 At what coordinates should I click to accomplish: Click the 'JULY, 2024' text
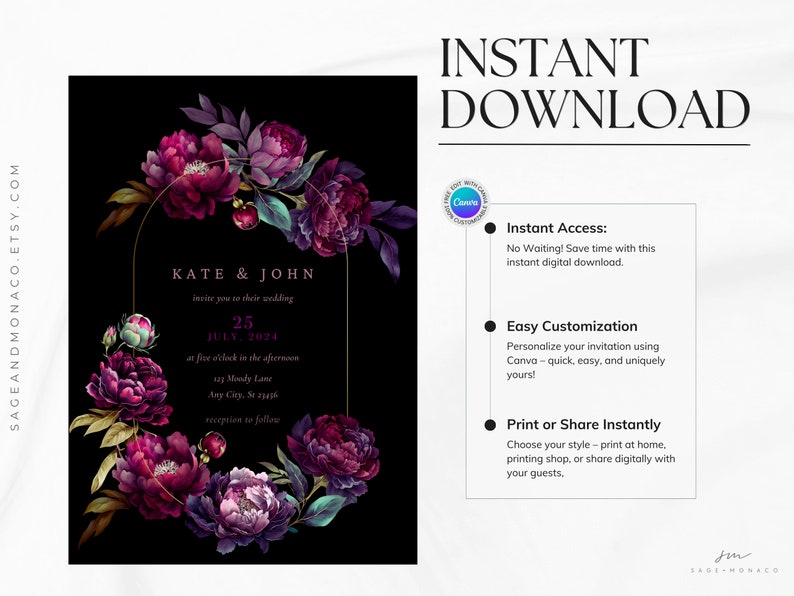[x=243, y=337]
